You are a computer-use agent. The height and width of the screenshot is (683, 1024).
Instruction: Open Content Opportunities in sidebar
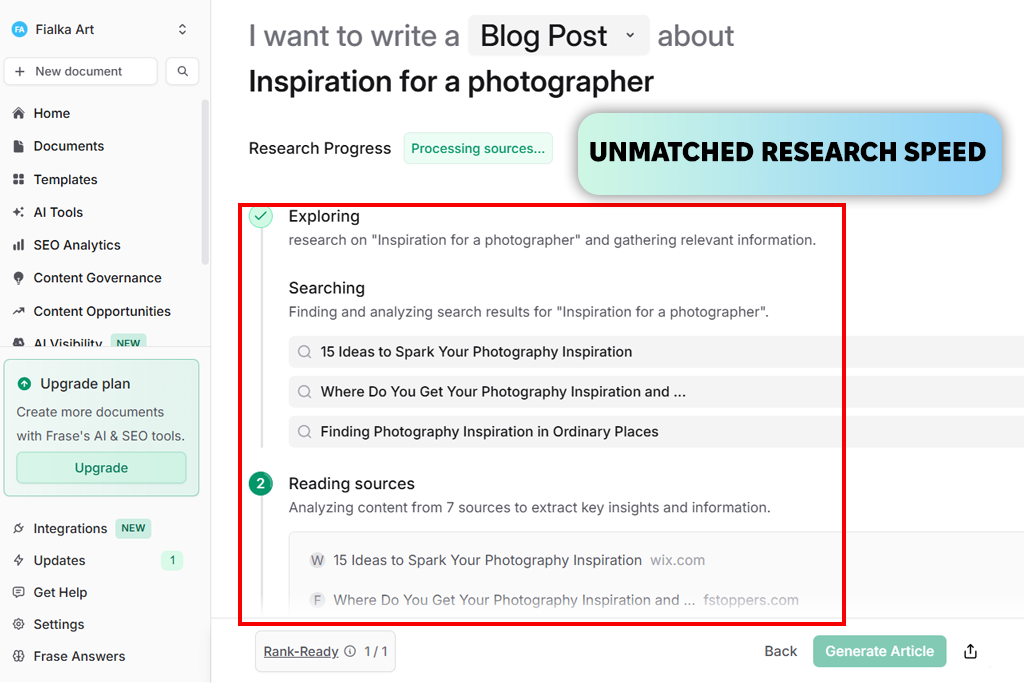pyautogui.click(x=101, y=311)
